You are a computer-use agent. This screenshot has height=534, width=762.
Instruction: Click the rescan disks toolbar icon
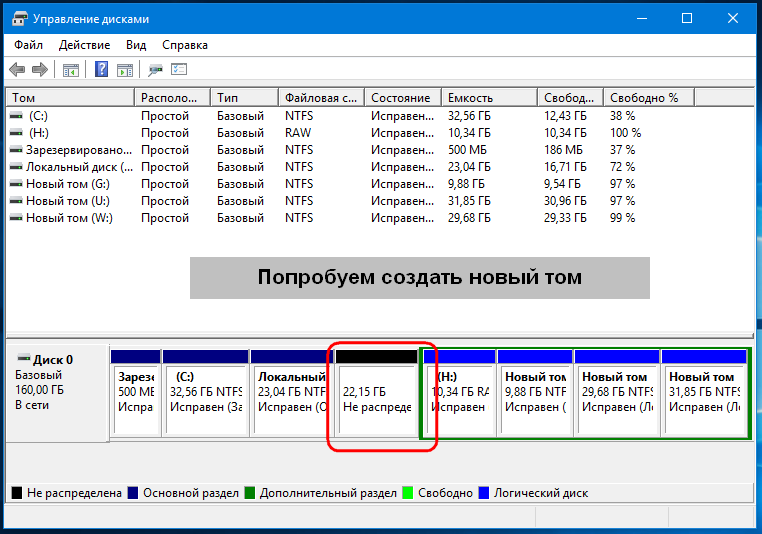[155, 70]
